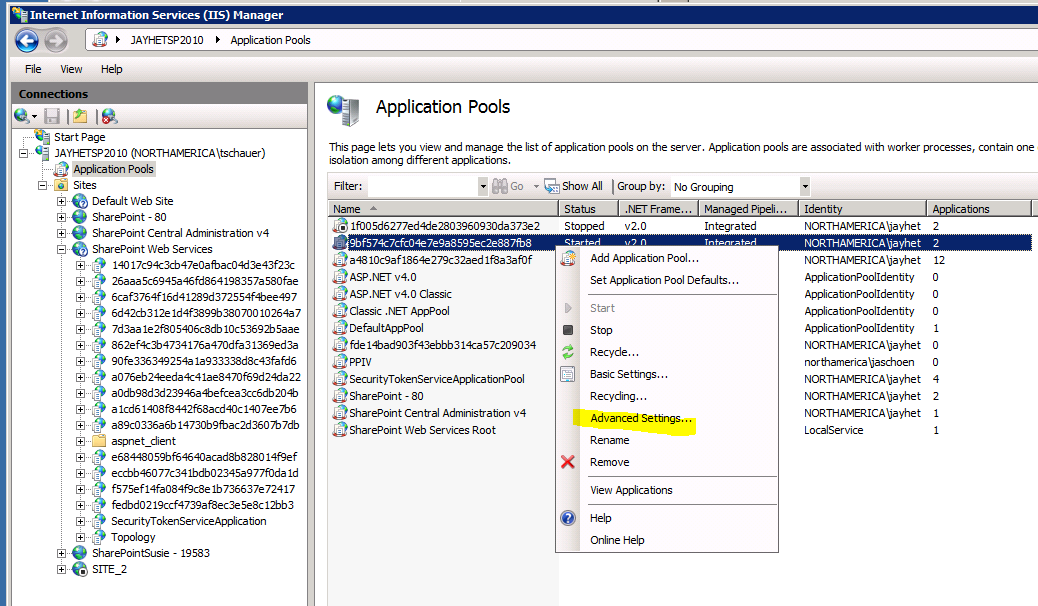Collapse the SharePoint Web Services node
This screenshot has height=606, width=1038.
(62, 250)
